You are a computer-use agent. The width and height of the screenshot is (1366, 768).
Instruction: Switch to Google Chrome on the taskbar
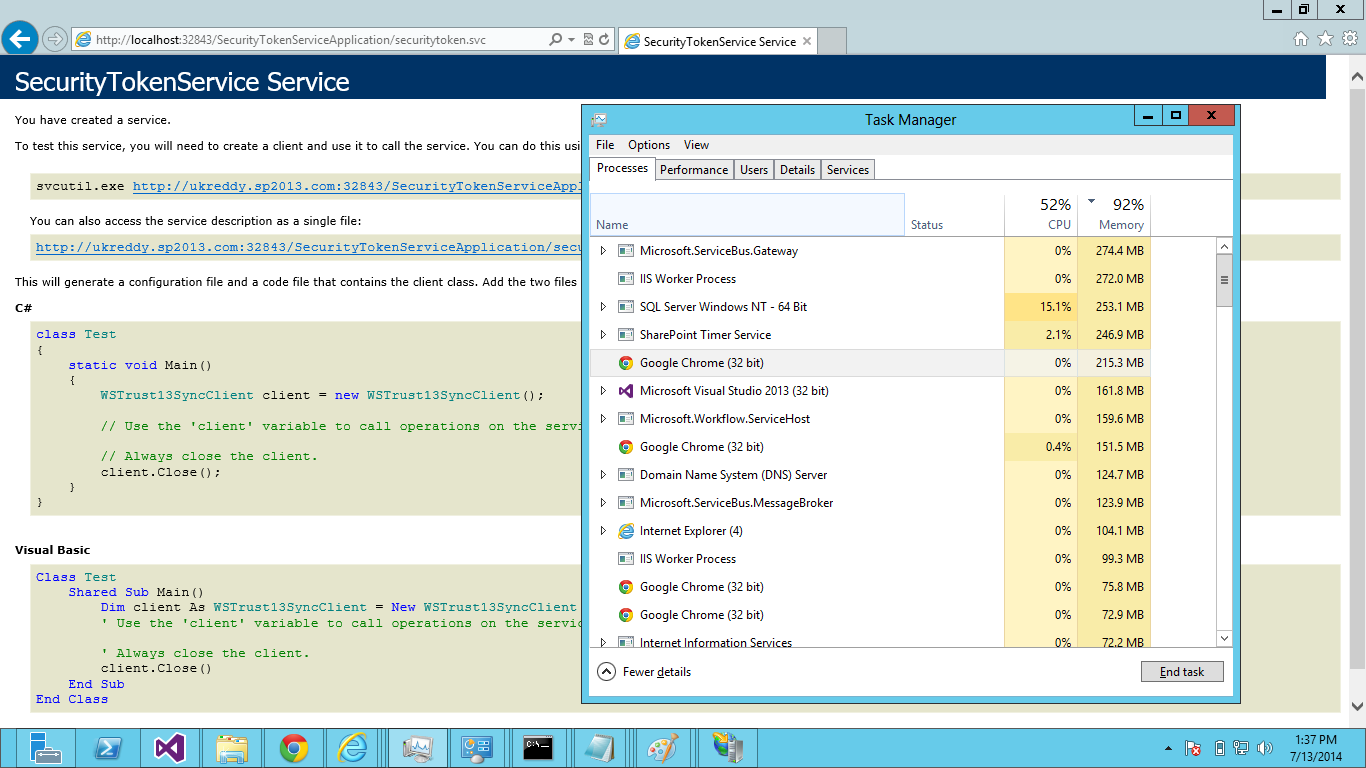coord(294,747)
